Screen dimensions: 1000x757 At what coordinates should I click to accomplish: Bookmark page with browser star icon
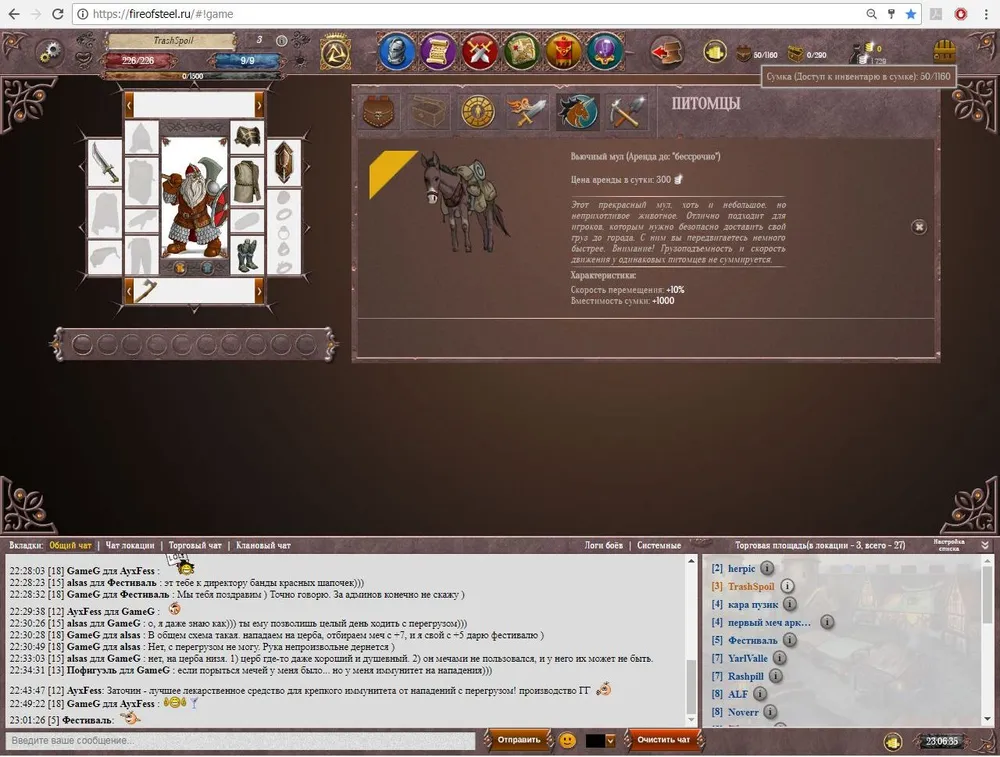click(x=911, y=14)
